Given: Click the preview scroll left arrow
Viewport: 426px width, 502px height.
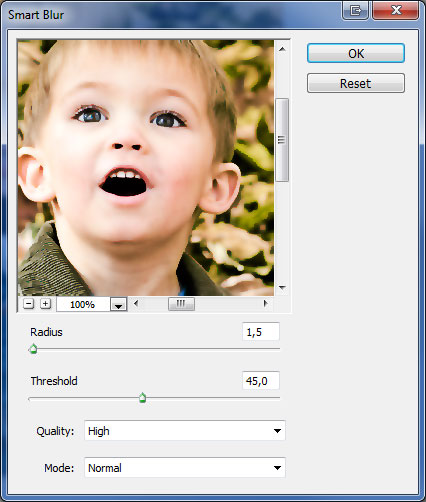Looking at the screenshot, I should (x=135, y=303).
